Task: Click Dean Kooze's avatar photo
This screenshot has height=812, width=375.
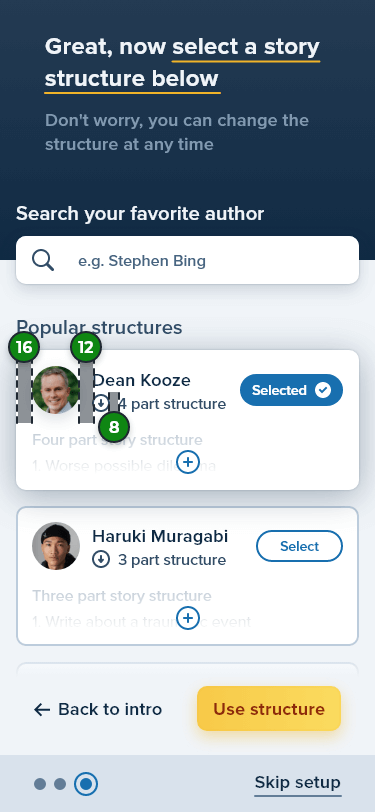Action: pos(56,390)
